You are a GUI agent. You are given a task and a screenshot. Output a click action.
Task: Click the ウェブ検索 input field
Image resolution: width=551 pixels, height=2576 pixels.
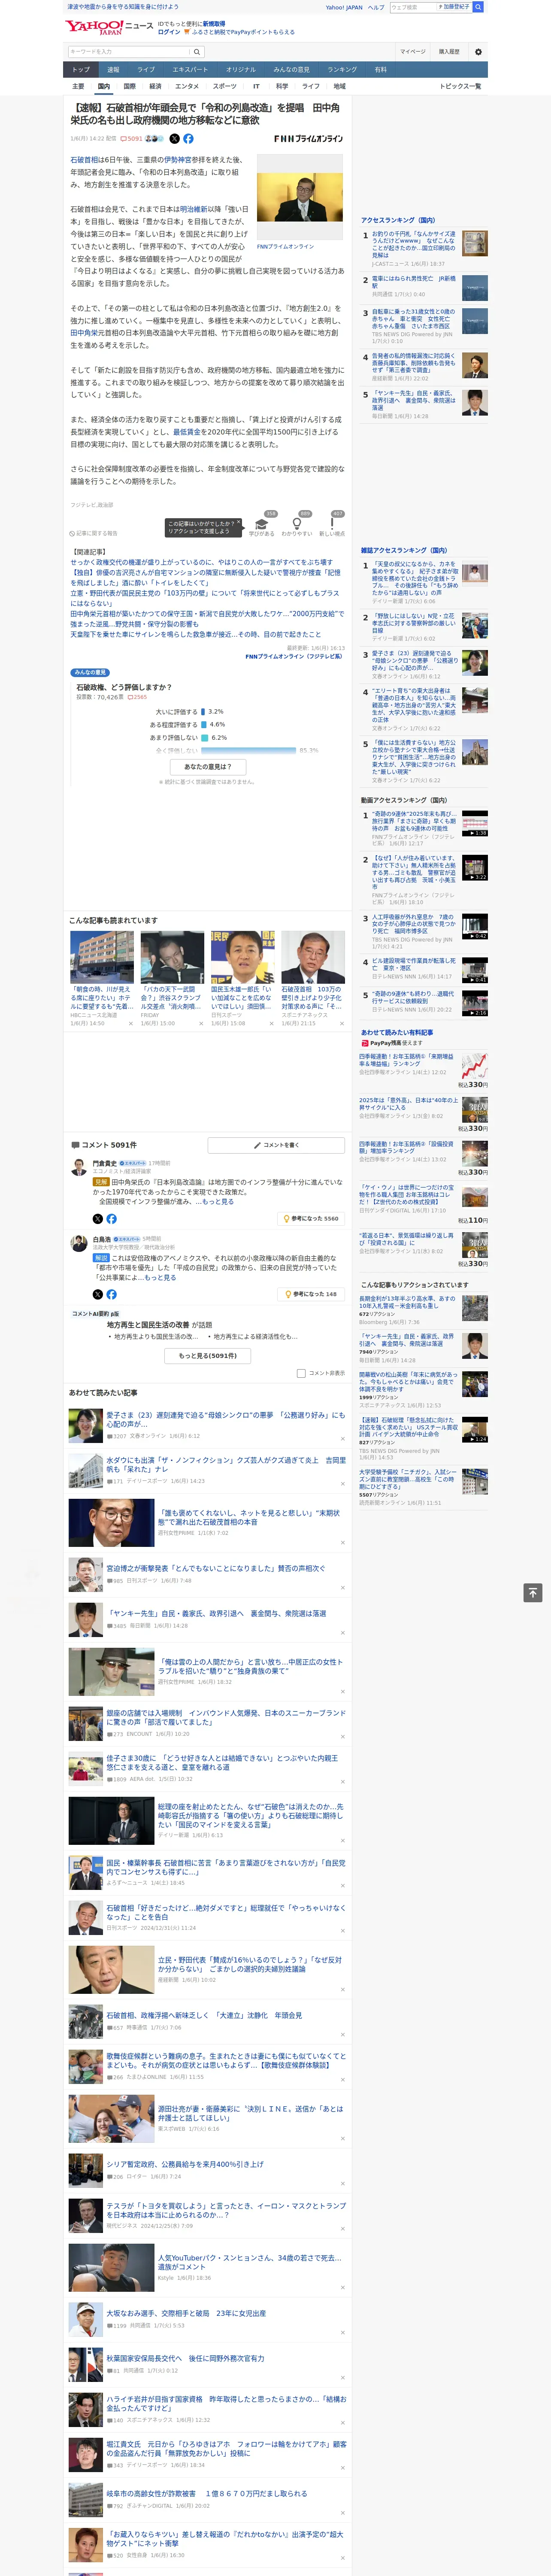click(x=413, y=7)
